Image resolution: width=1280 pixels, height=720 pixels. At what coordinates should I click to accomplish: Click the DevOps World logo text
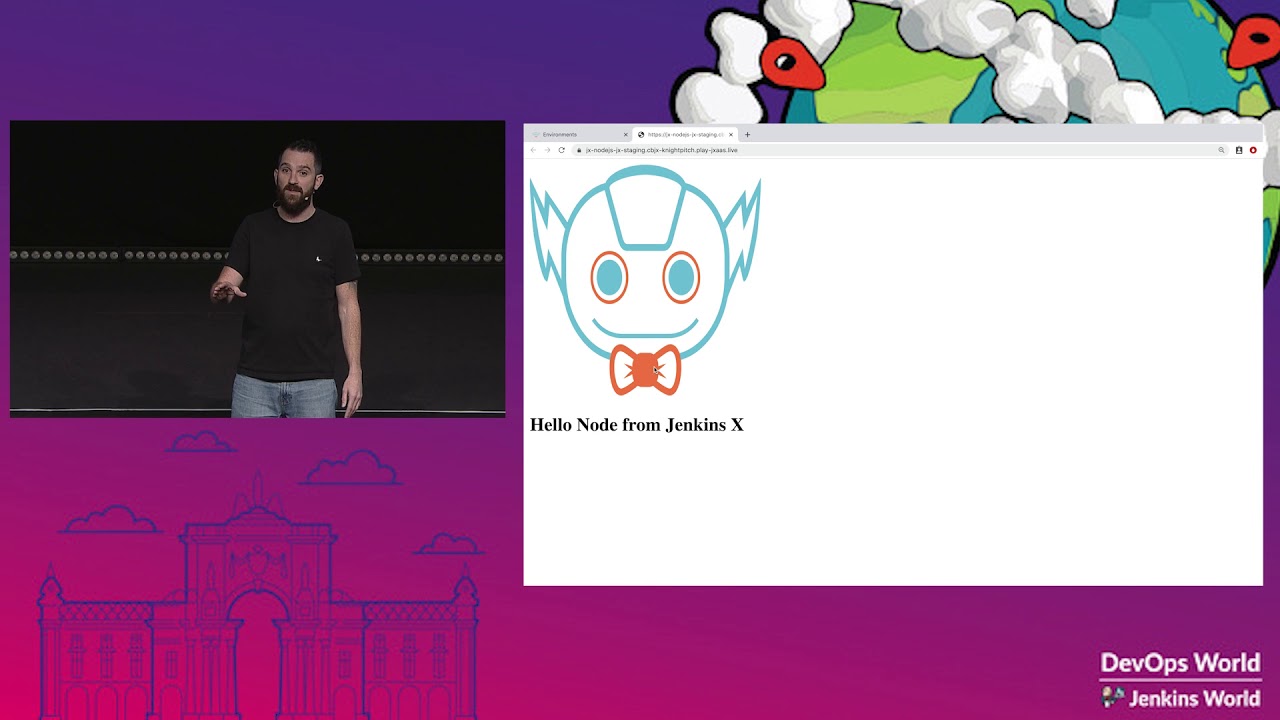[1180, 664]
